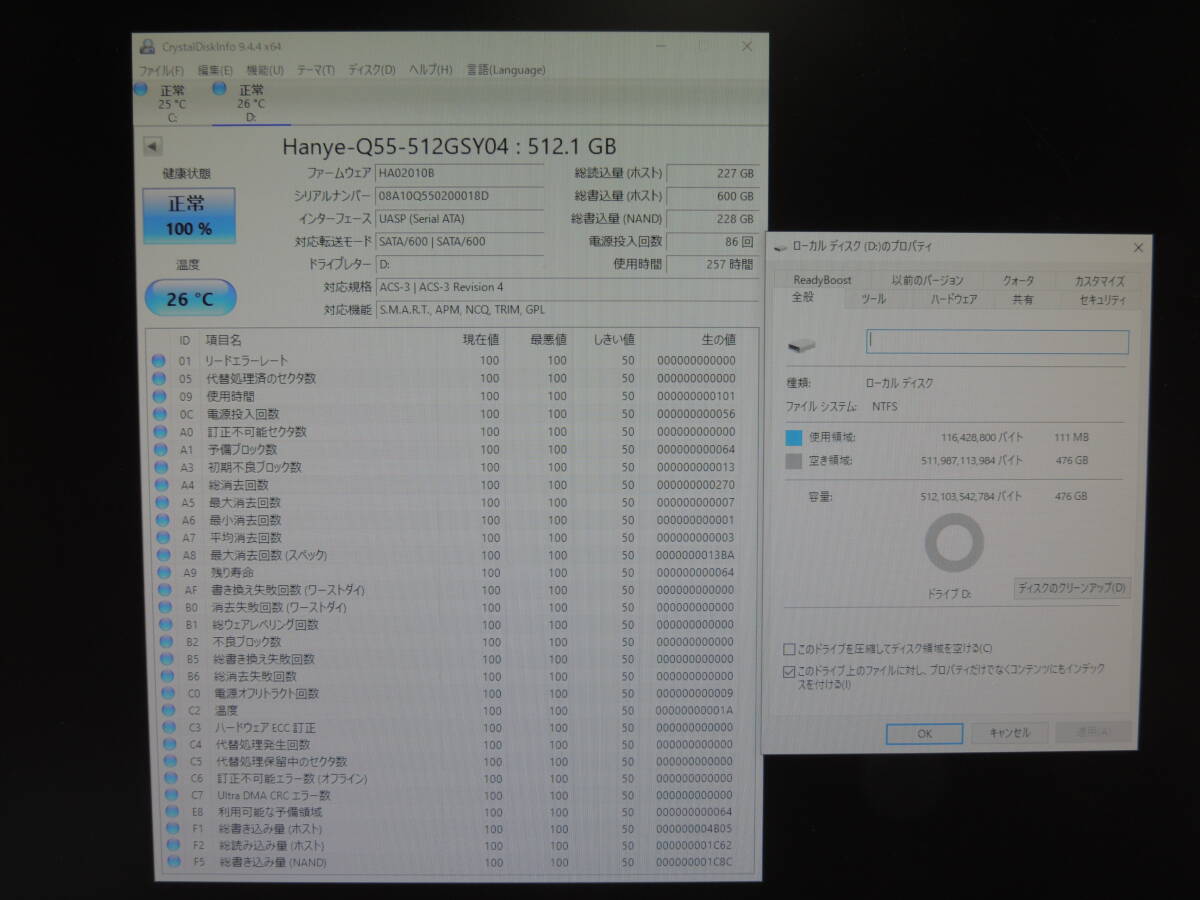Click the CrystalDiskInfo icon in the title bar

(148, 46)
